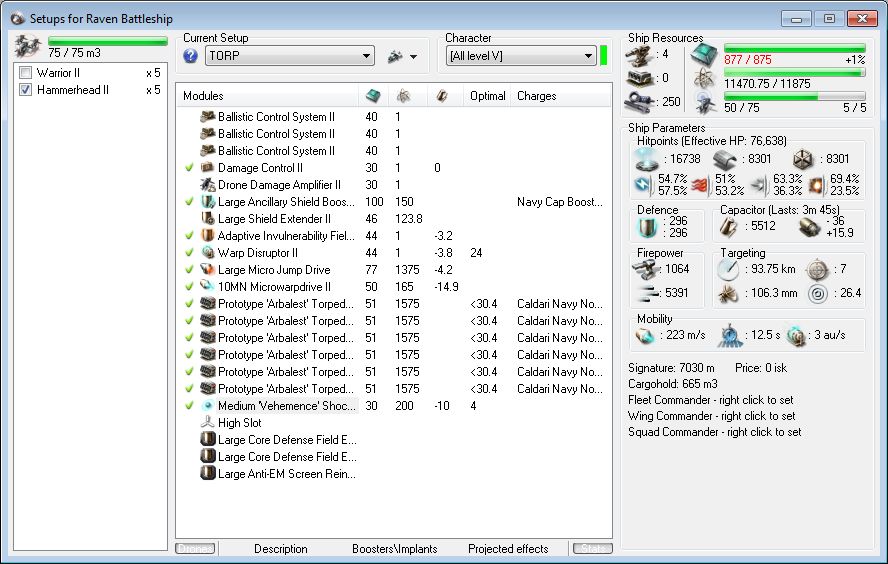
Task: Toggle Warp Disruptor II active checkmark
Action: click(189, 253)
